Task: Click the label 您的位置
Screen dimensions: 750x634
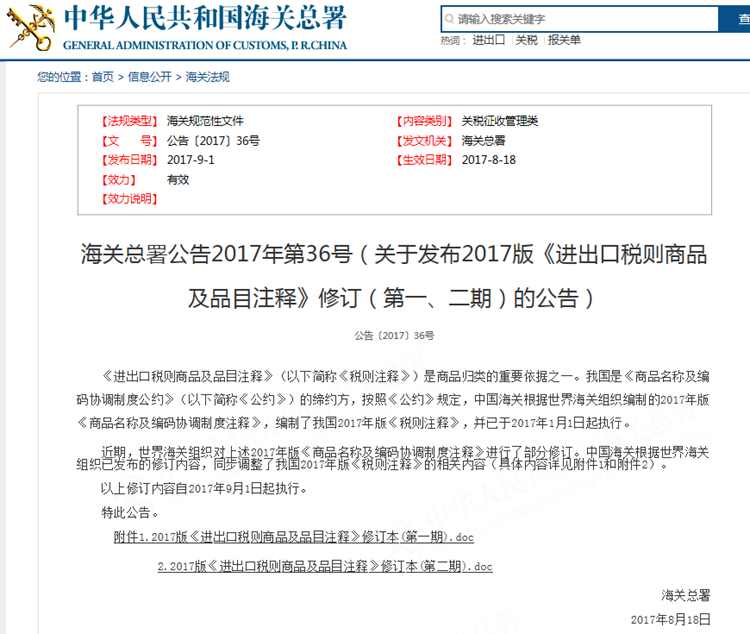Action: (63, 77)
